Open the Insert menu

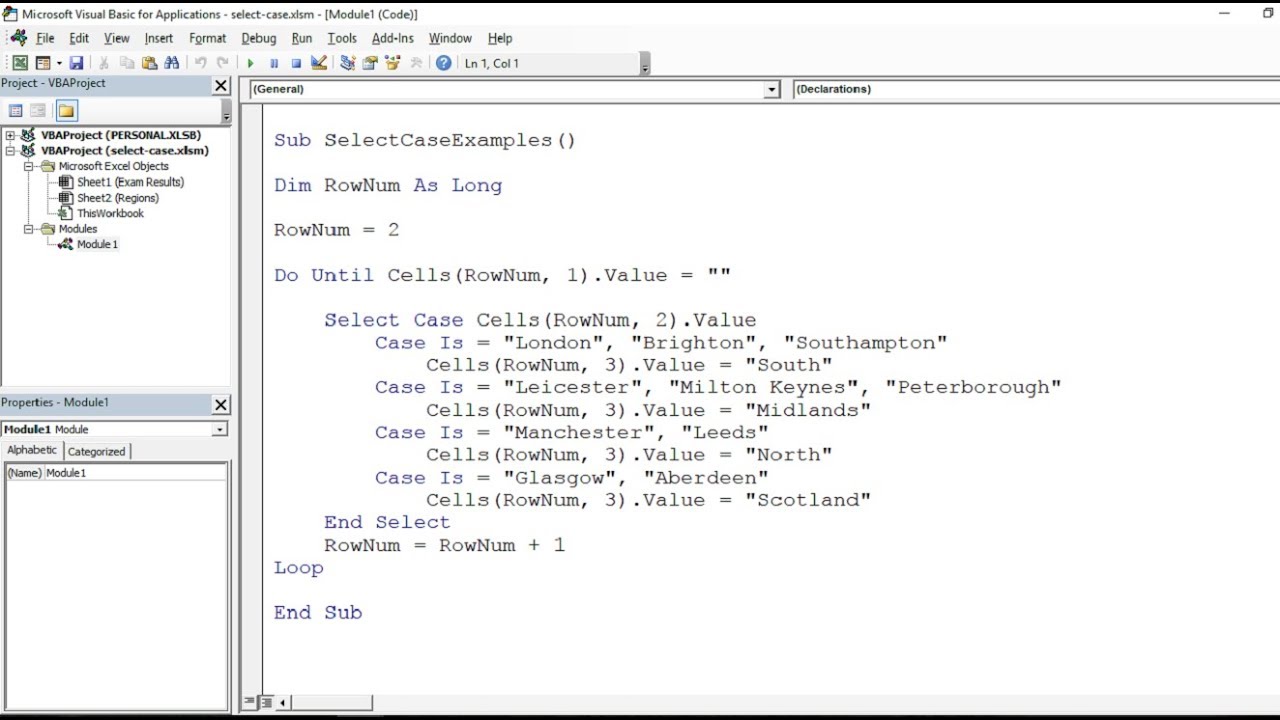[x=159, y=38]
